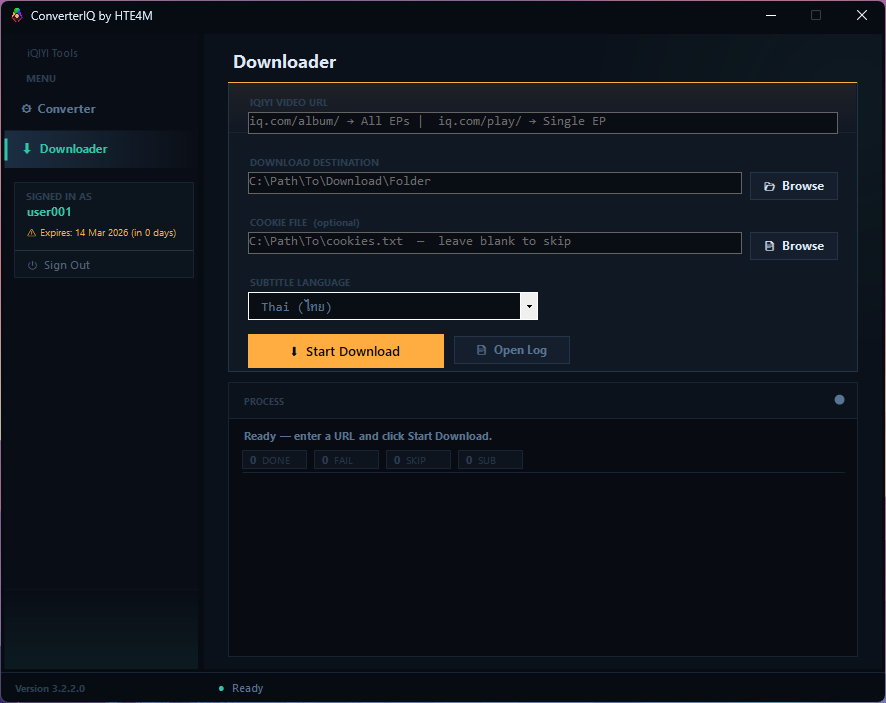This screenshot has width=886, height=703.
Task: Click the 0 SUB counter
Action: (x=490, y=460)
